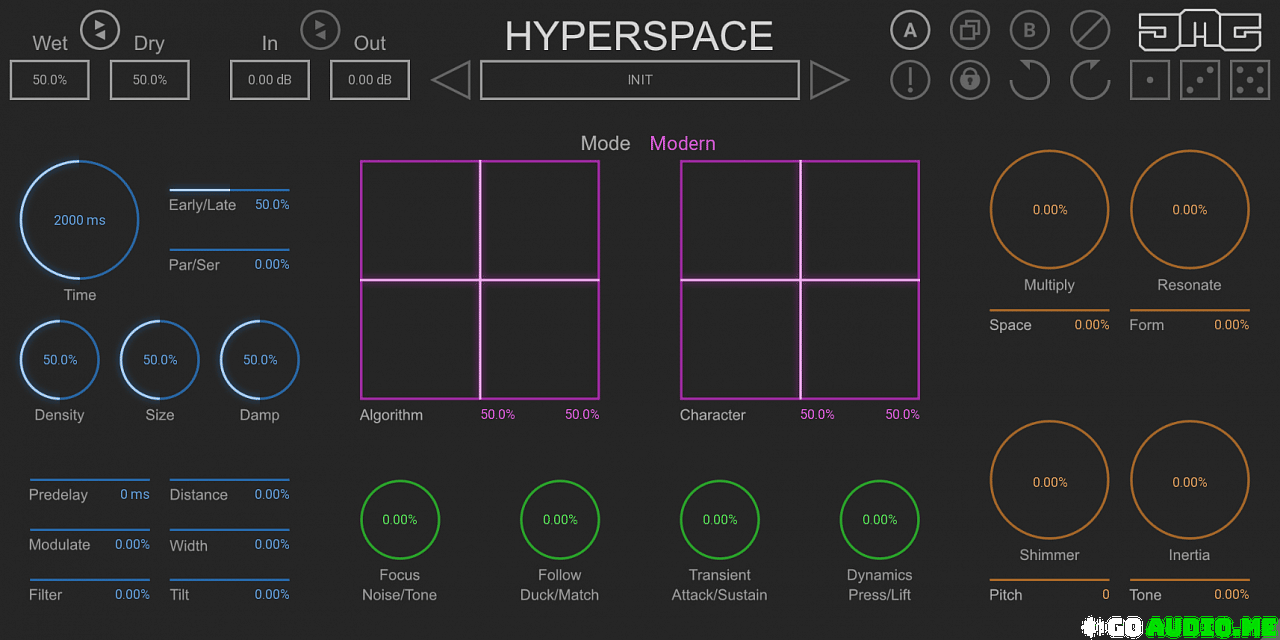Change the Mode Modern selector
The width and height of the screenshot is (1280, 640).
683,143
